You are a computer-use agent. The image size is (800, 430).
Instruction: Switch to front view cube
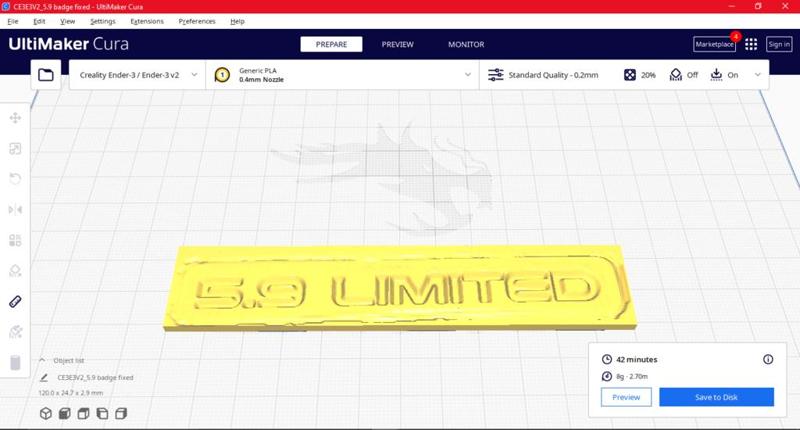(65, 413)
